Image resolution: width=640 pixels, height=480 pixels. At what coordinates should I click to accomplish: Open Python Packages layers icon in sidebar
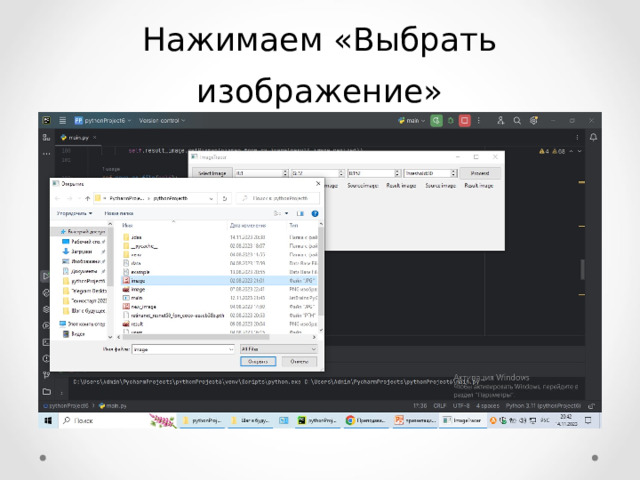(x=46, y=309)
